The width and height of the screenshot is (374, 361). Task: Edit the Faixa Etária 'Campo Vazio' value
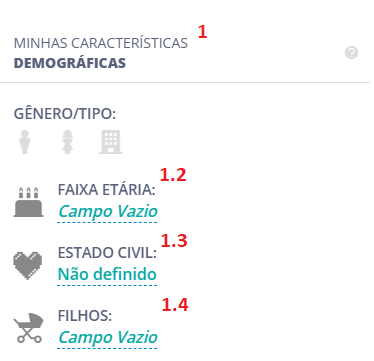[107, 211]
